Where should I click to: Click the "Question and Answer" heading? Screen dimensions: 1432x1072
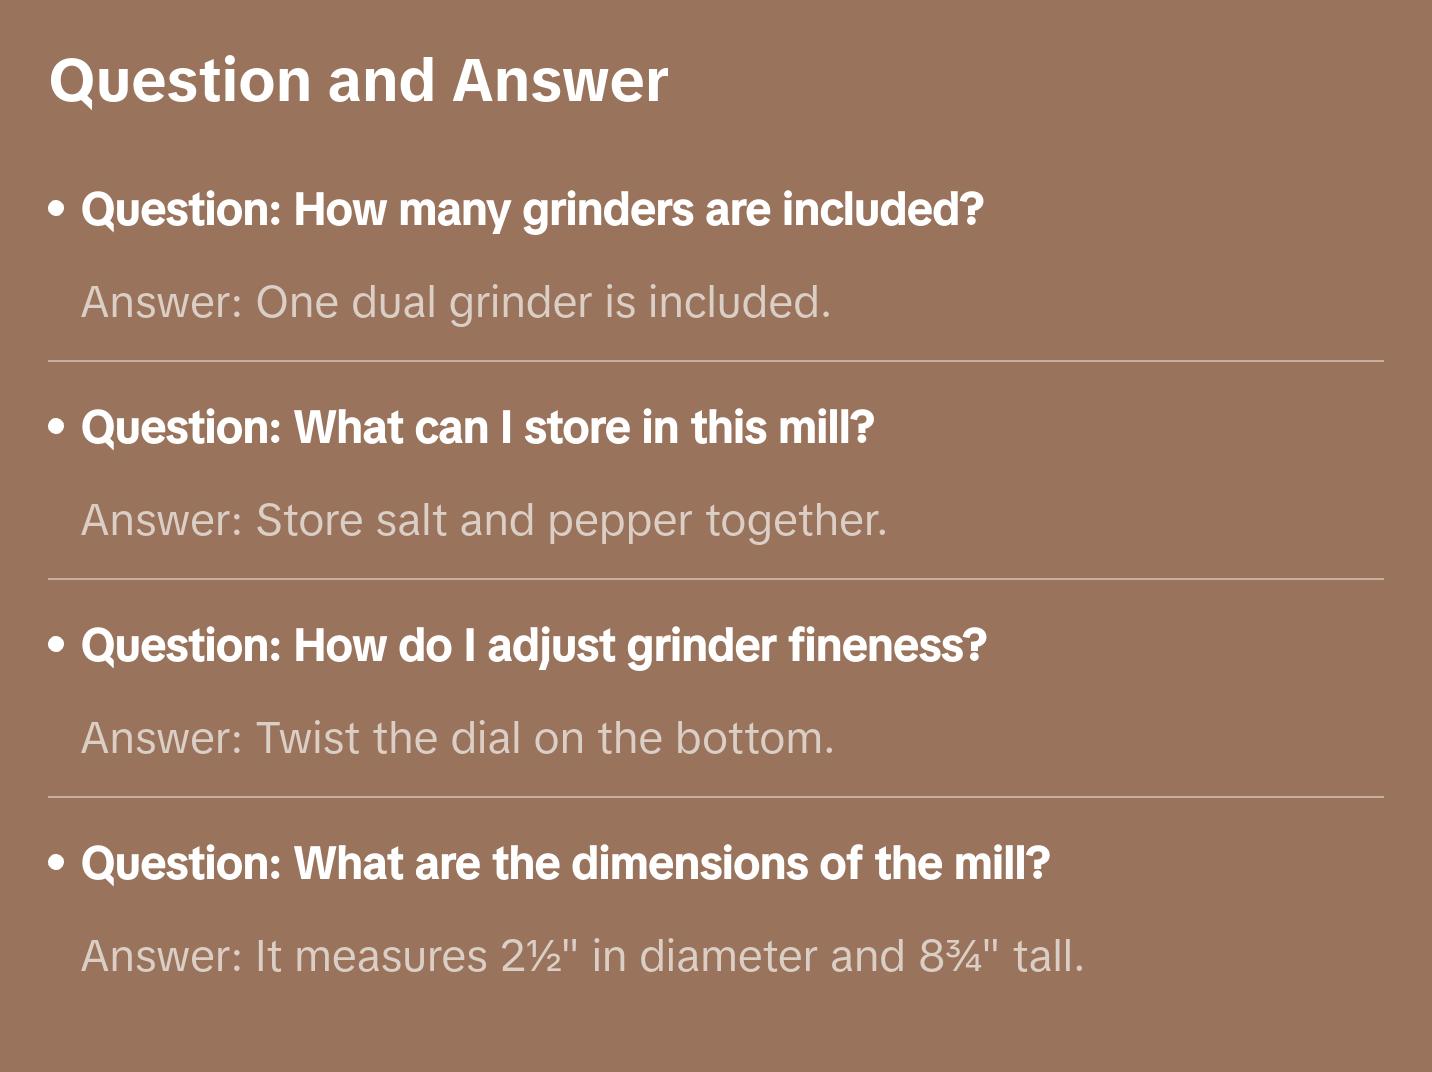coord(358,80)
